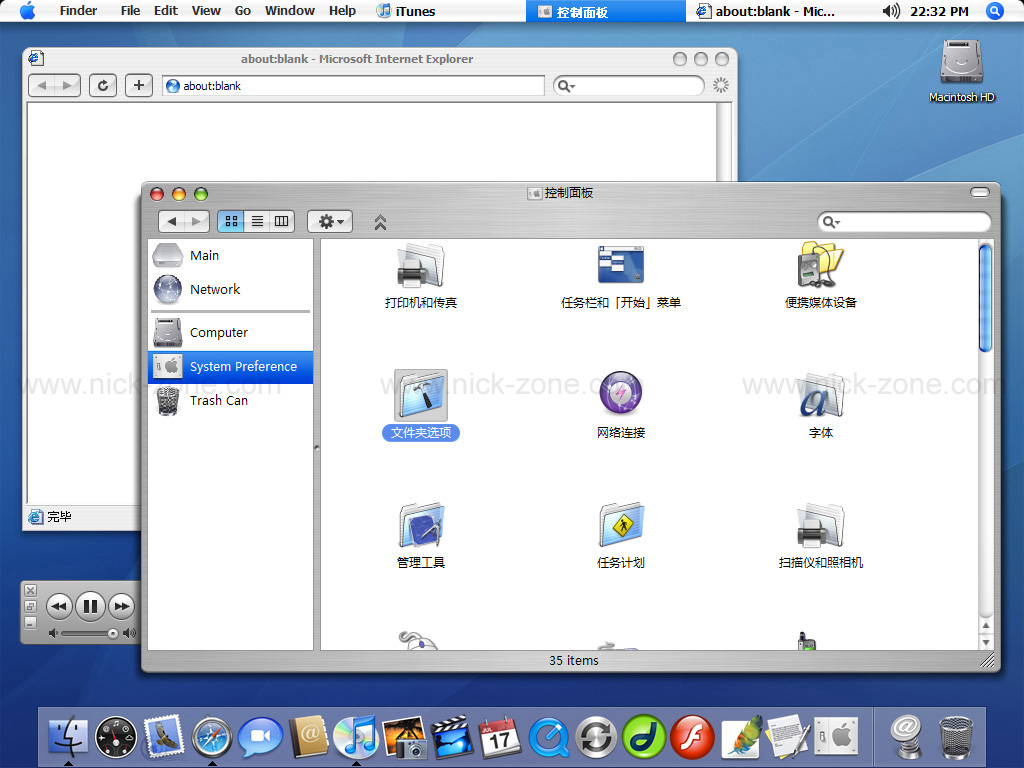This screenshot has width=1024, height=768.
Task: Open TextEdit document icon in the dock
Action: coord(788,737)
